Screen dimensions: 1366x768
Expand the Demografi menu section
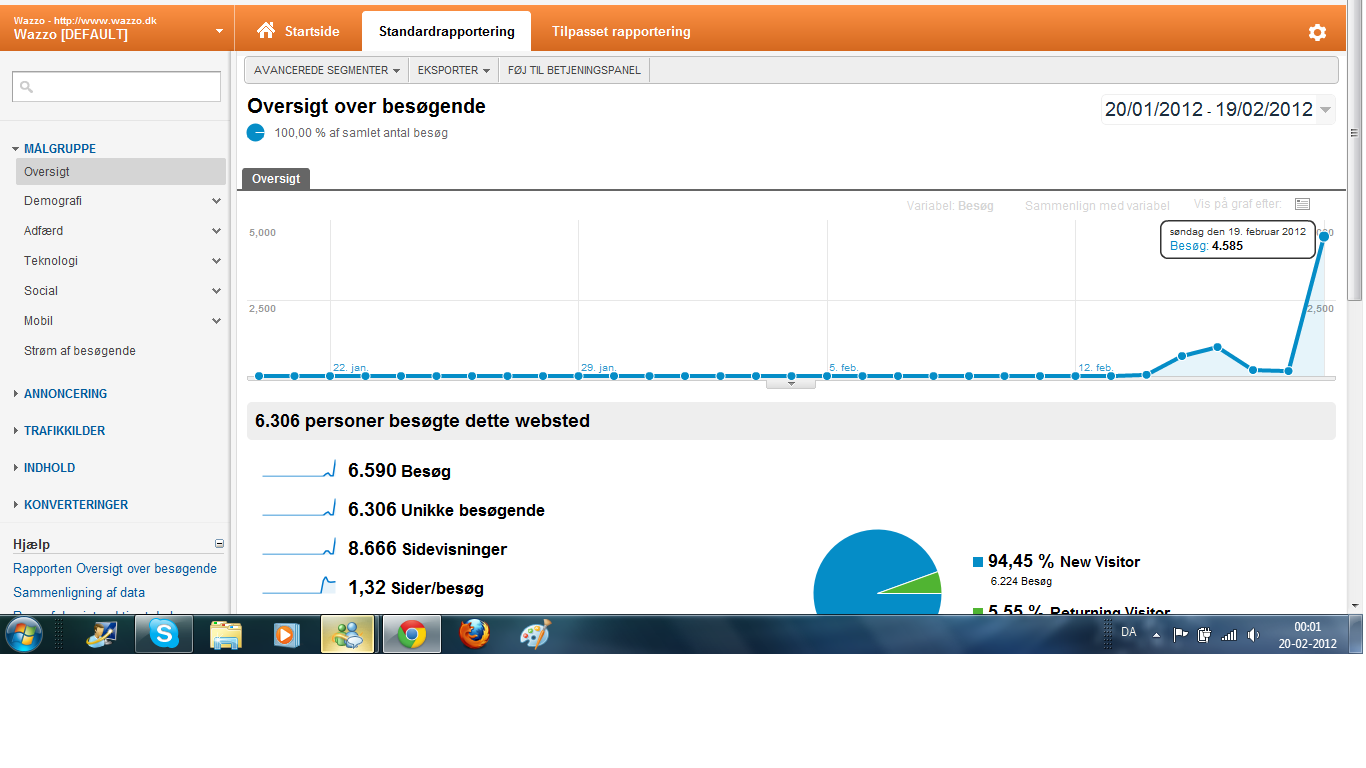tap(216, 201)
